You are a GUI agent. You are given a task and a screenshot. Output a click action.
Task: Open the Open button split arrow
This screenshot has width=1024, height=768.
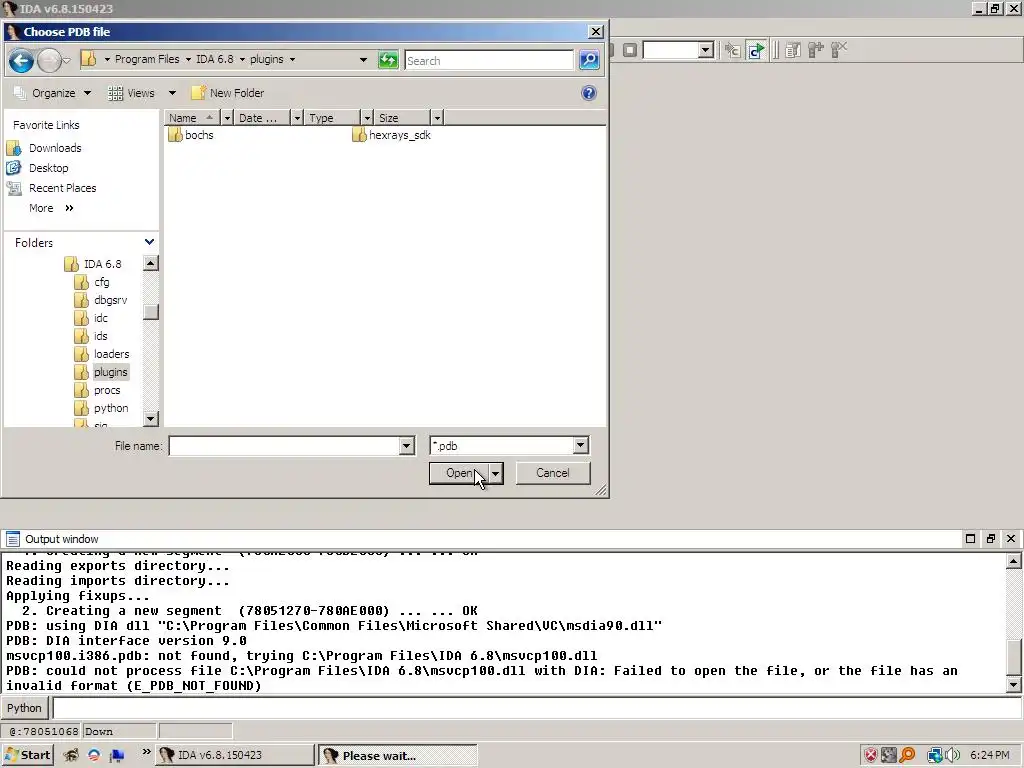click(496, 473)
